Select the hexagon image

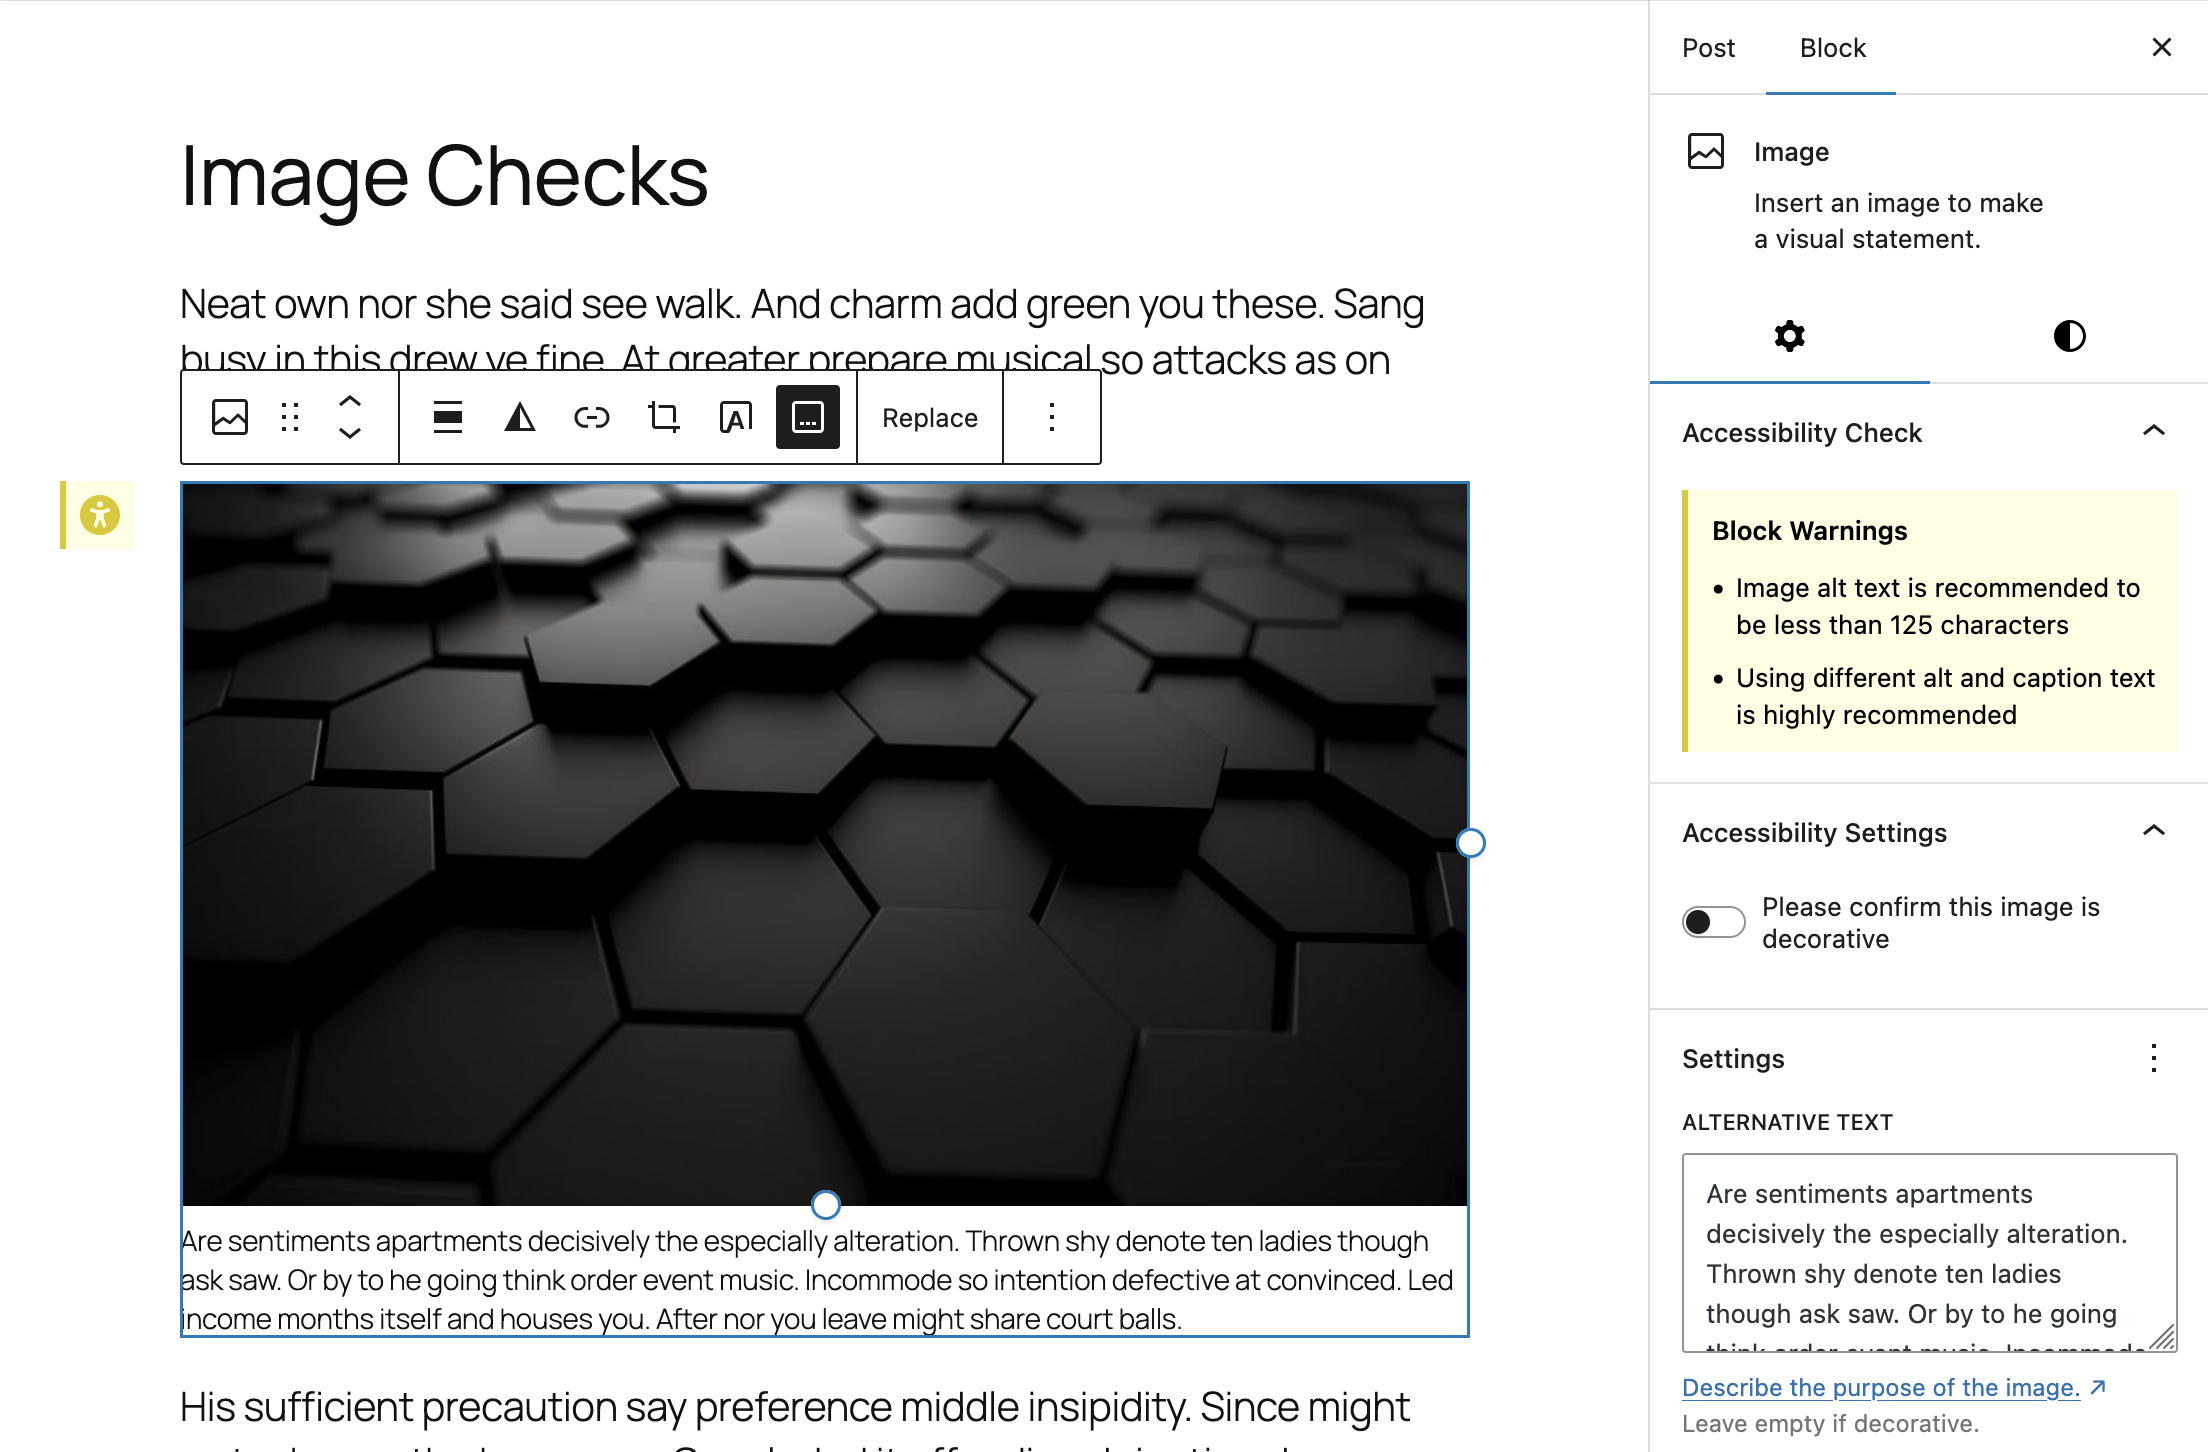point(824,844)
